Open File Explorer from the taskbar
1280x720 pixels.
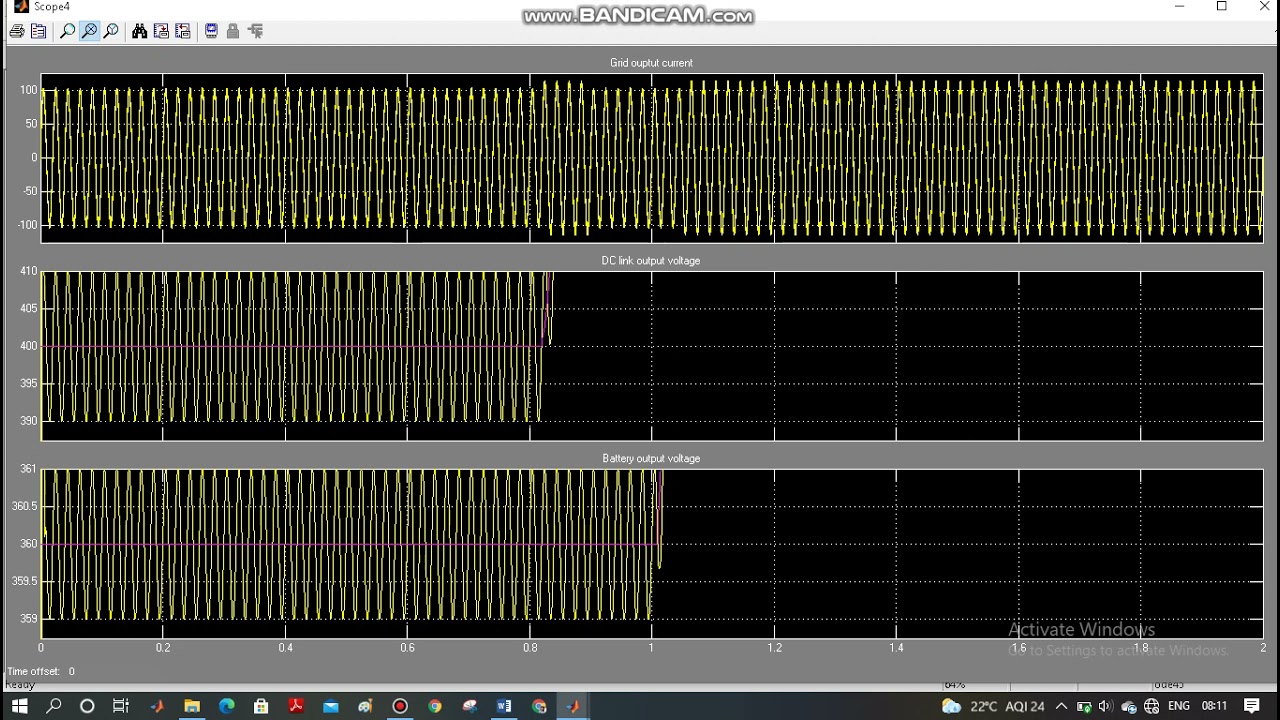pos(192,706)
